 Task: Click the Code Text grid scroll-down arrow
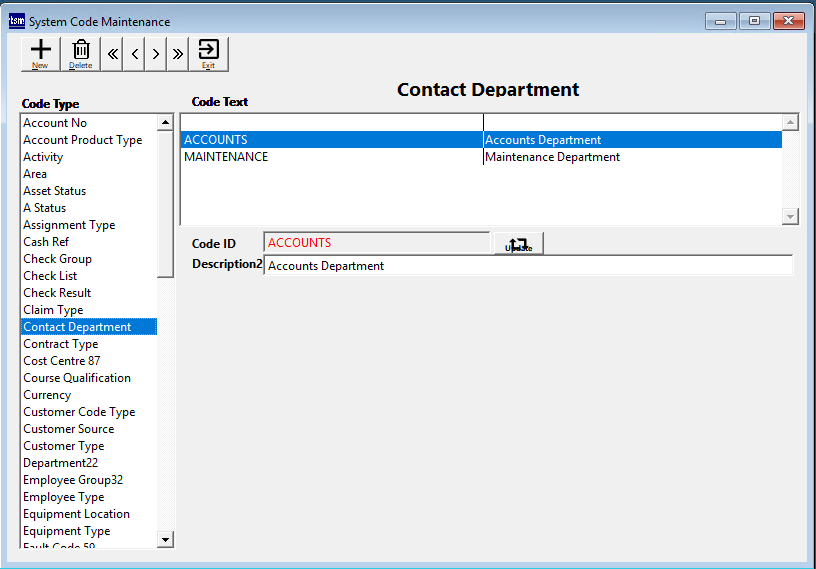click(790, 217)
